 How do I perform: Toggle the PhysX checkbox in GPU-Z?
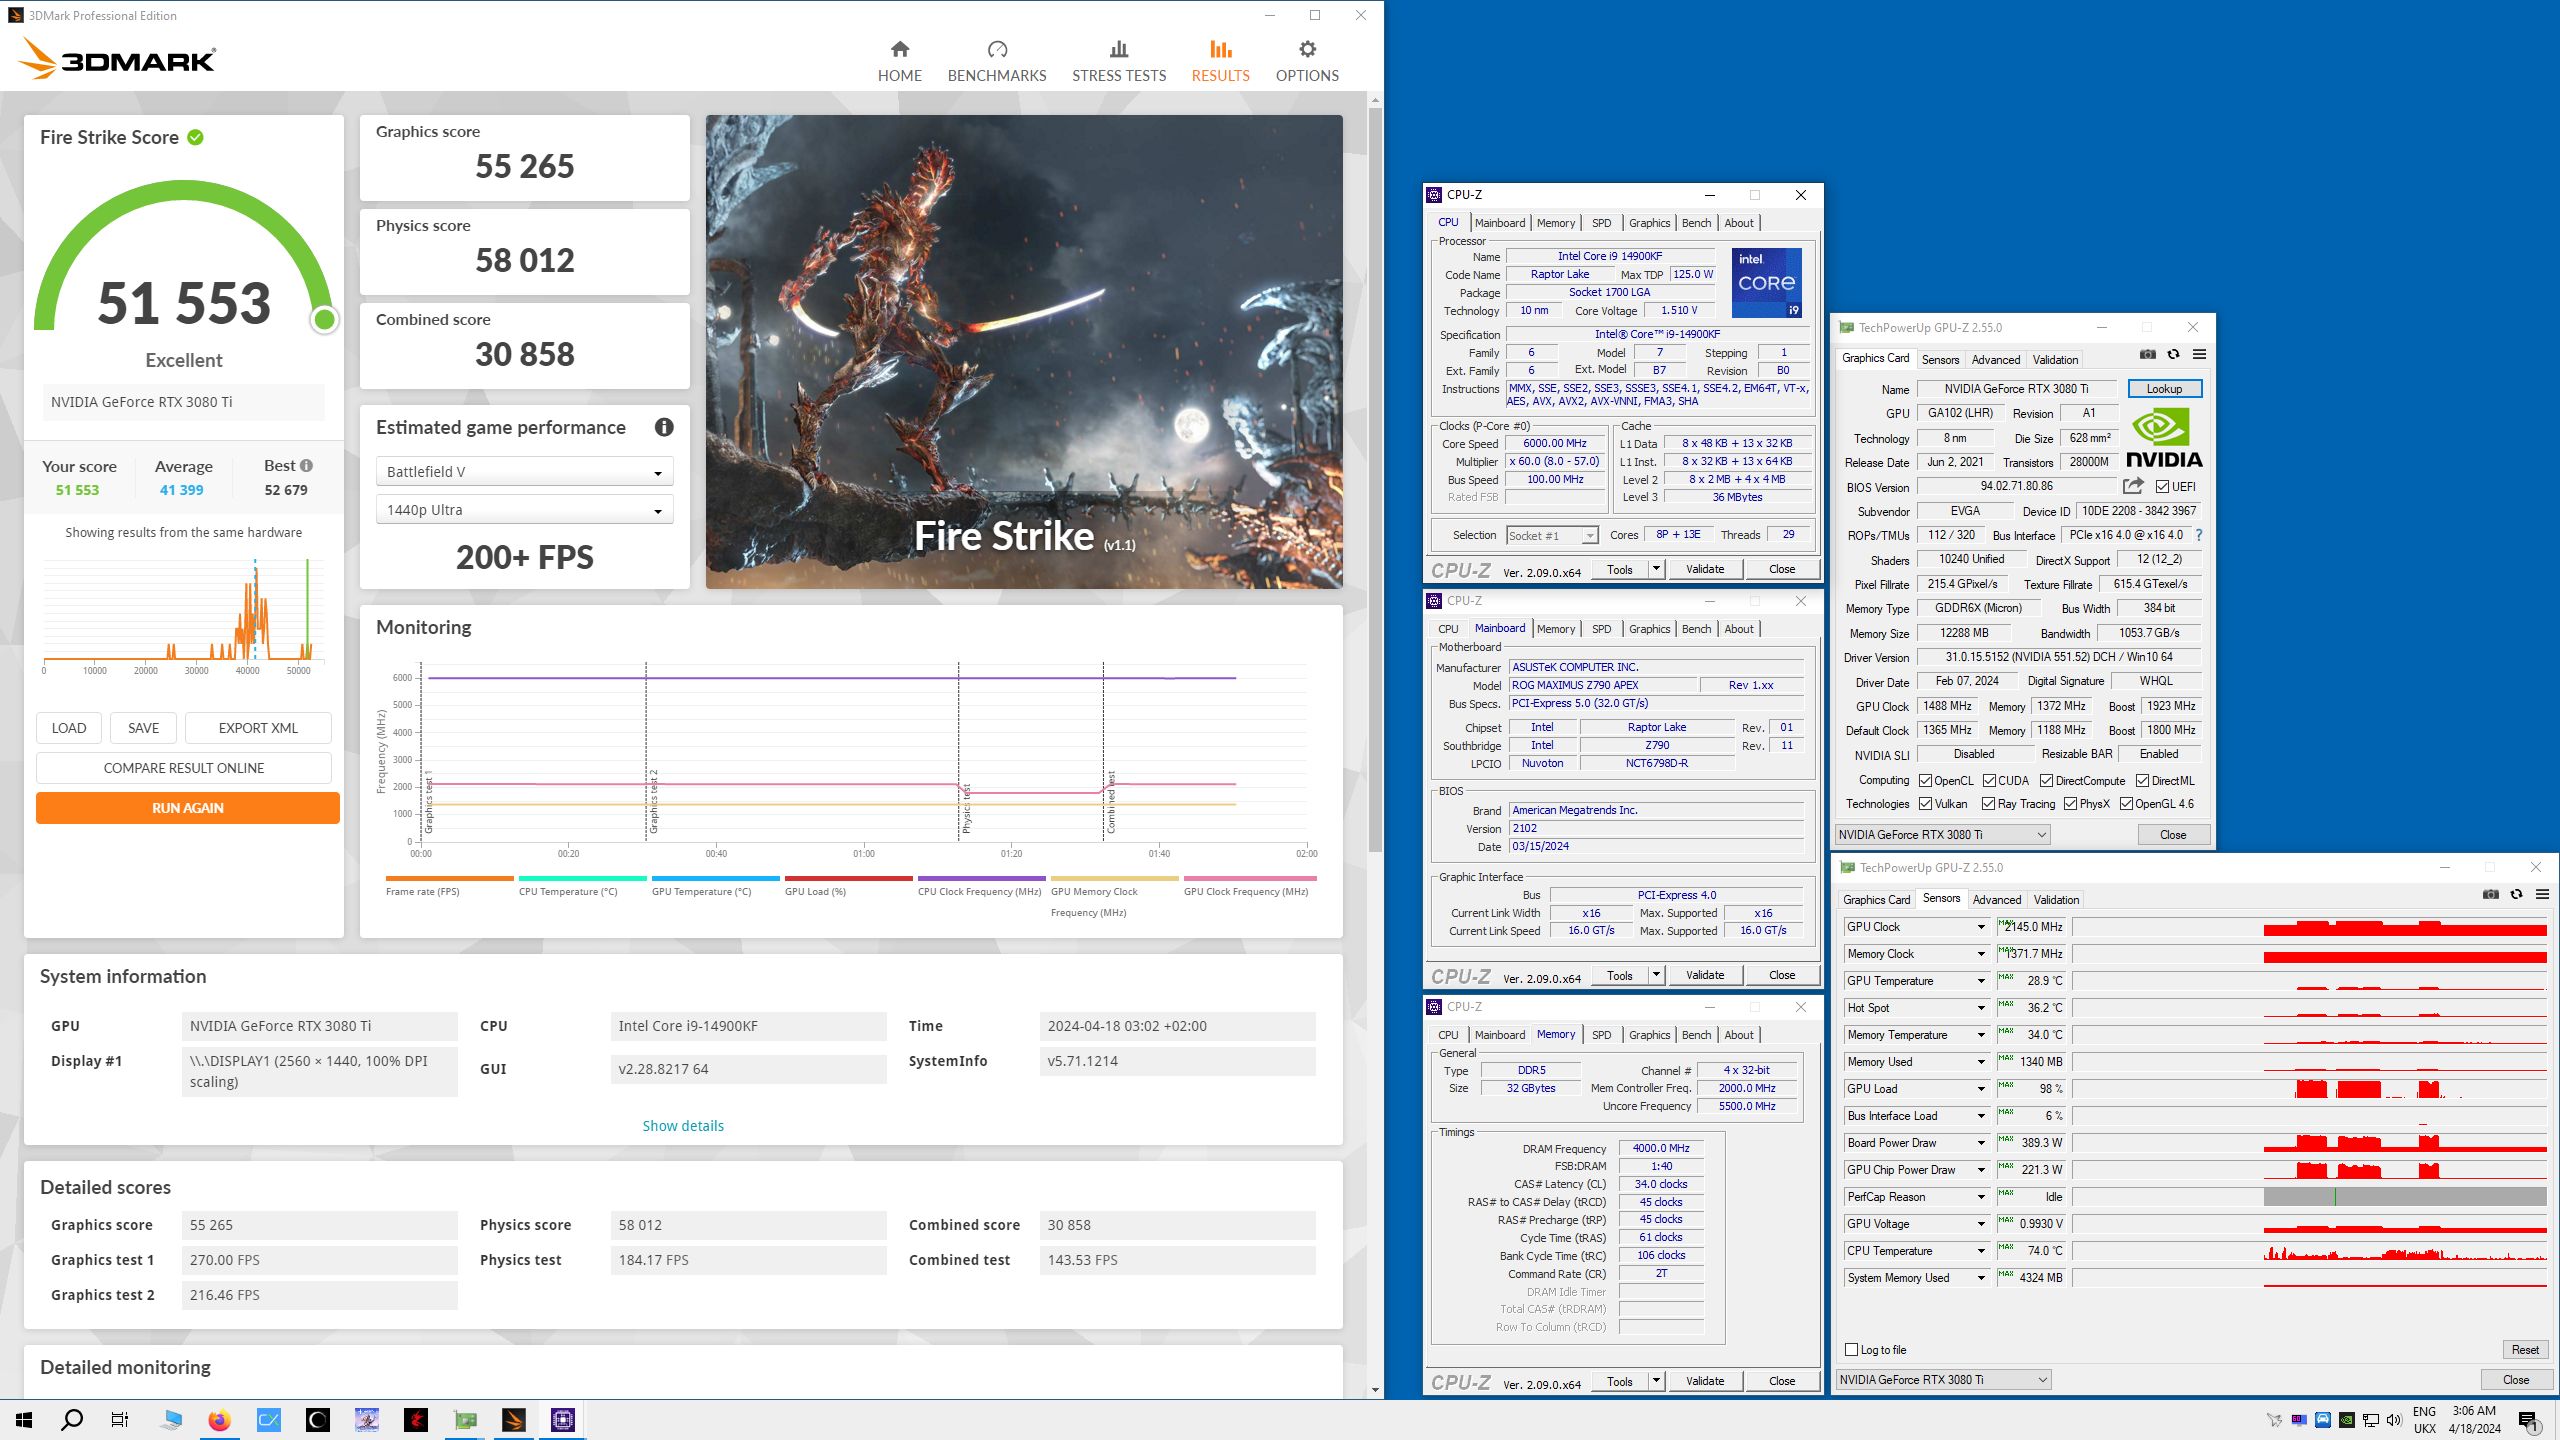(2070, 804)
